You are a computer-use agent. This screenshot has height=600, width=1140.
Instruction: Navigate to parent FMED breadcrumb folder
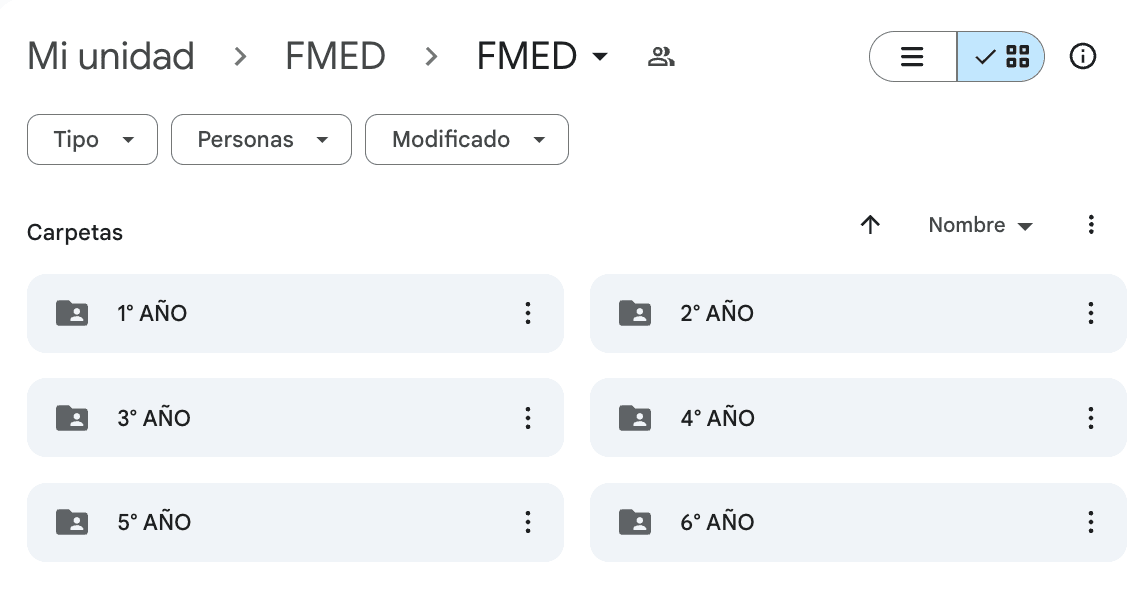[x=335, y=57]
